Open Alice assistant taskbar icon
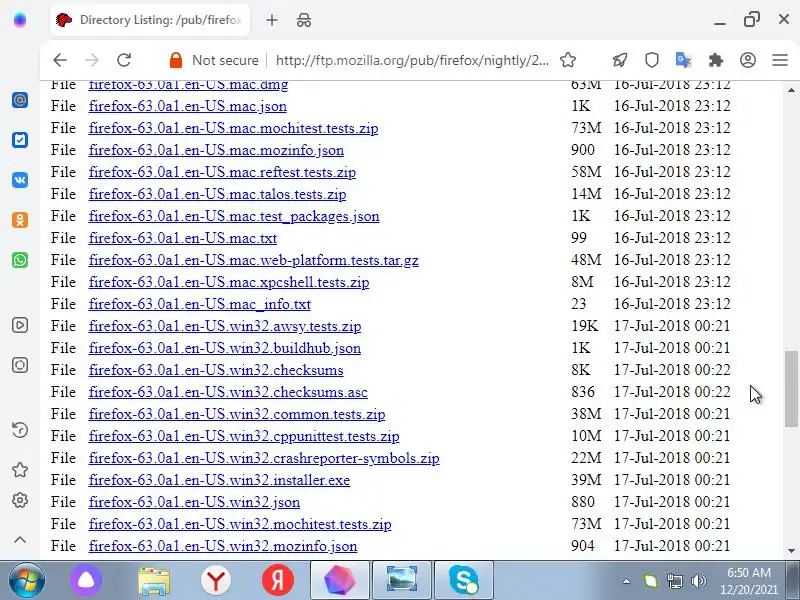Viewport: 800px width, 600px height. tap(86, 580)
